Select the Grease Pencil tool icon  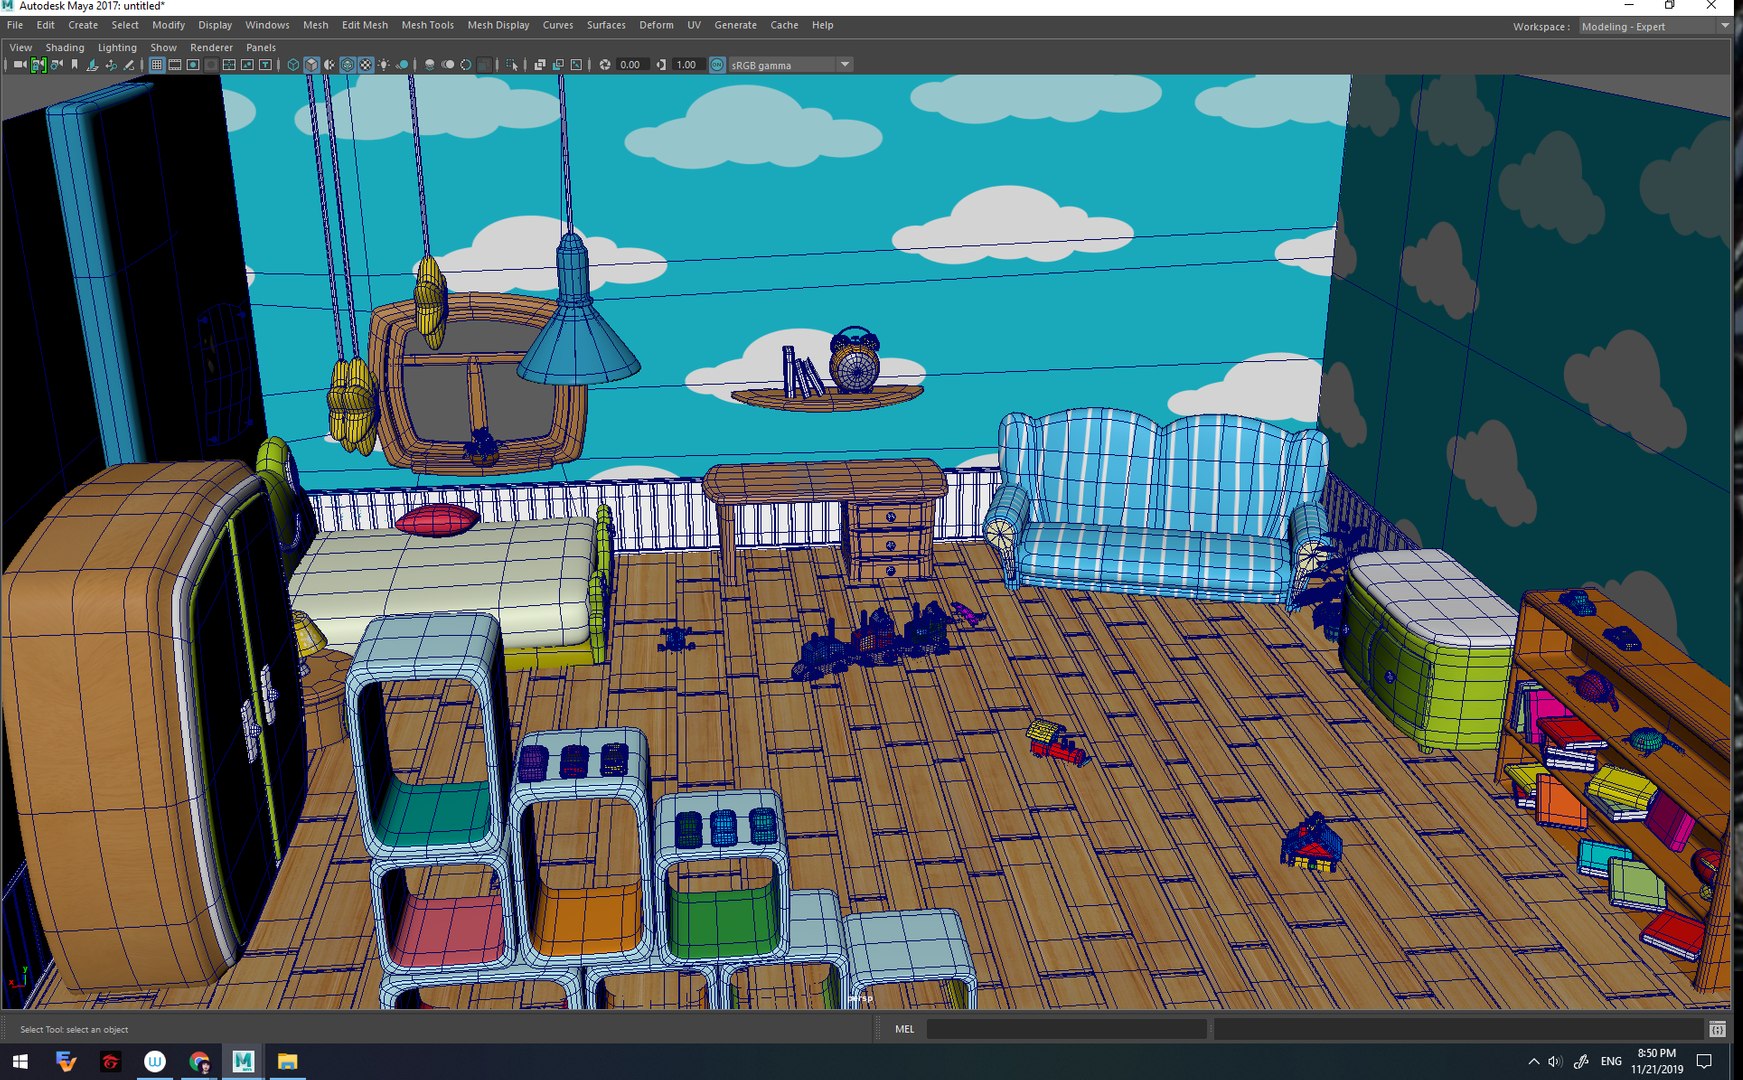pos(129,65)
